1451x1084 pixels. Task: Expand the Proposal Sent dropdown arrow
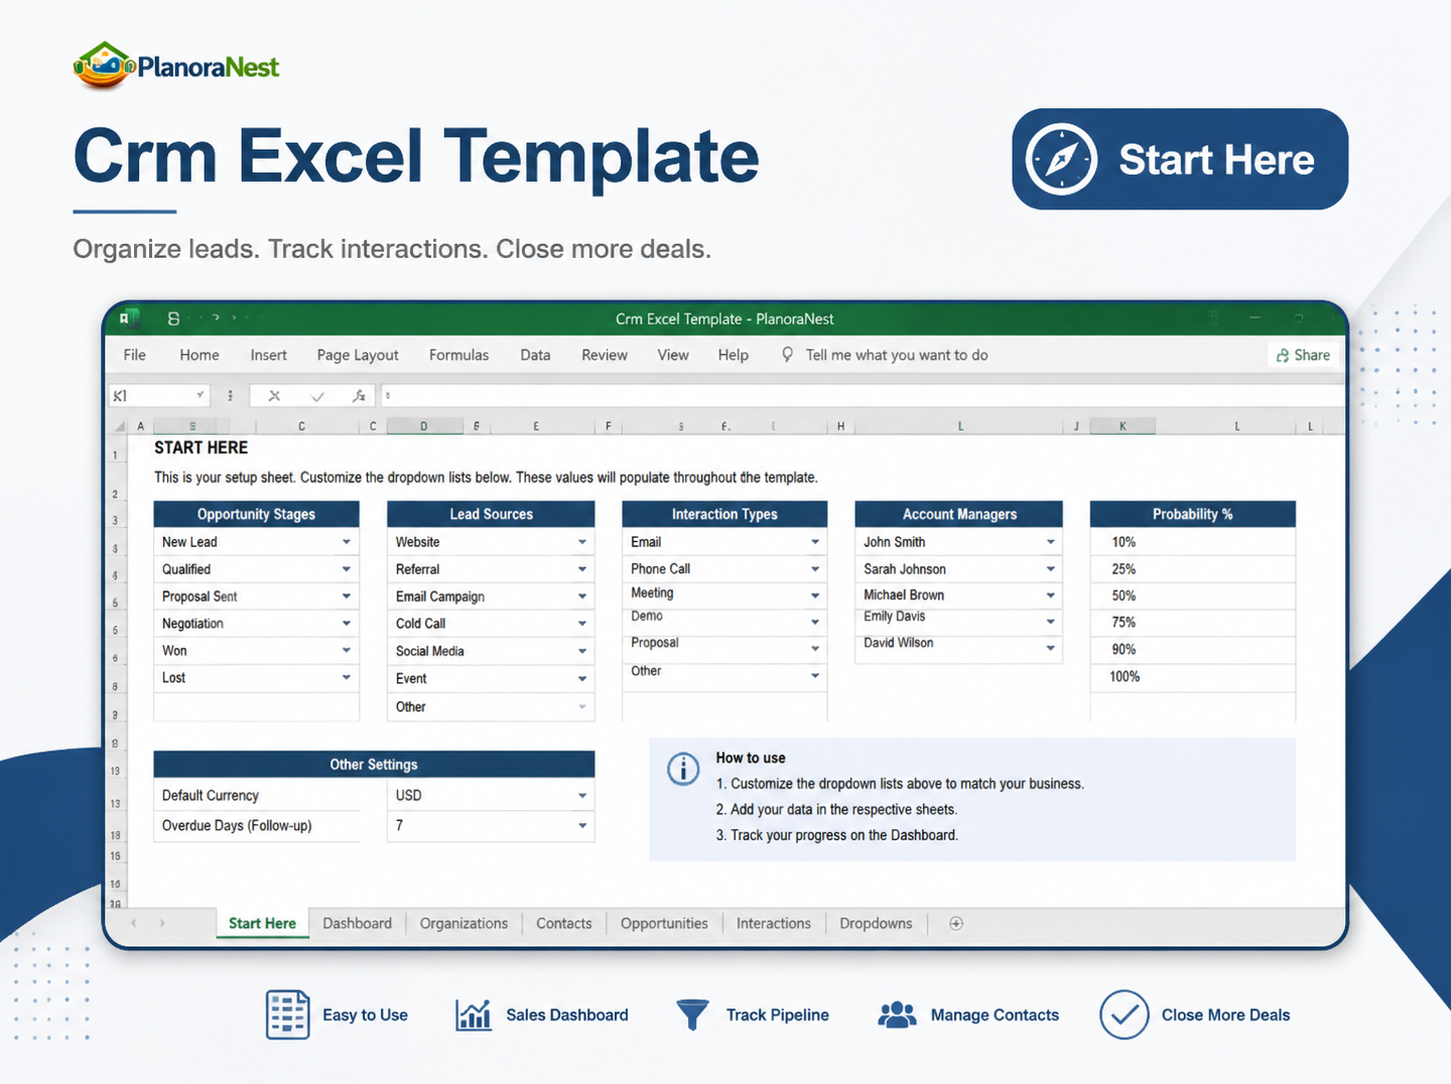point(346,596)
